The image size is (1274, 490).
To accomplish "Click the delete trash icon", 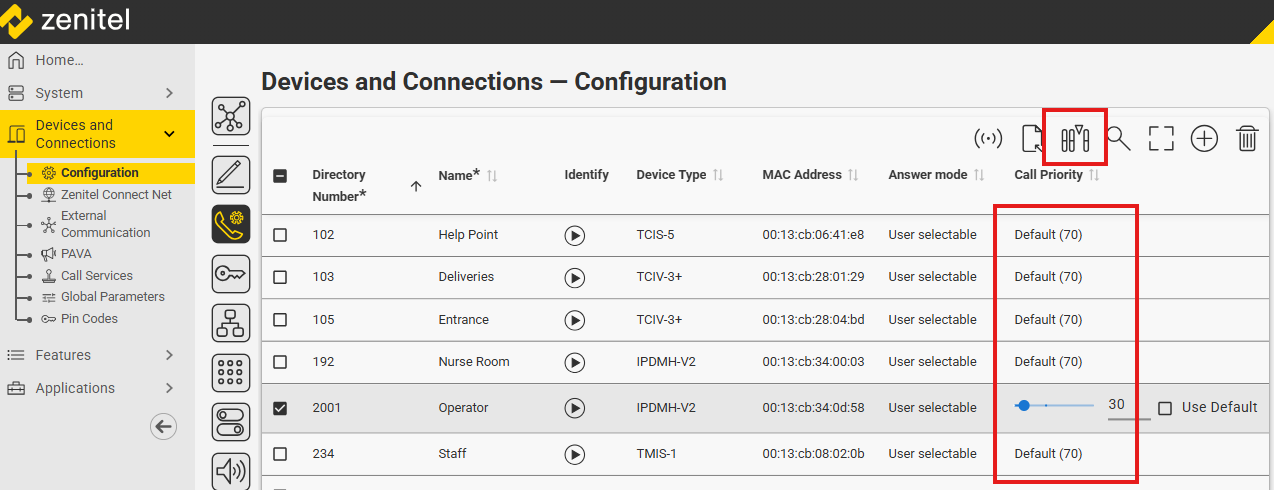I will click(1247, 139).
